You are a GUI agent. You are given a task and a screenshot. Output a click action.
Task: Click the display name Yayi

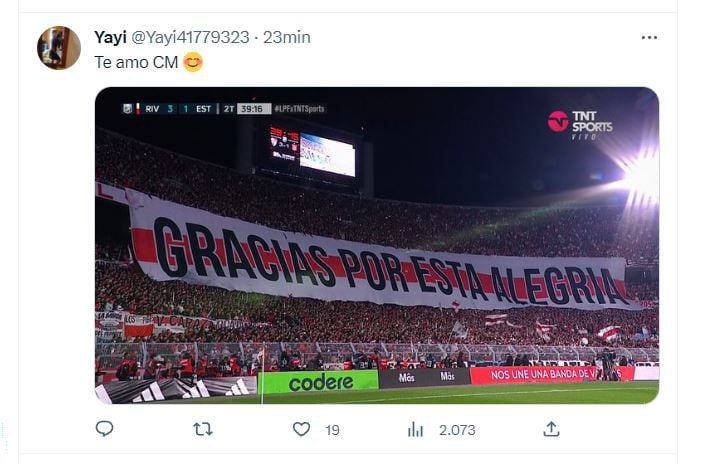110,37
